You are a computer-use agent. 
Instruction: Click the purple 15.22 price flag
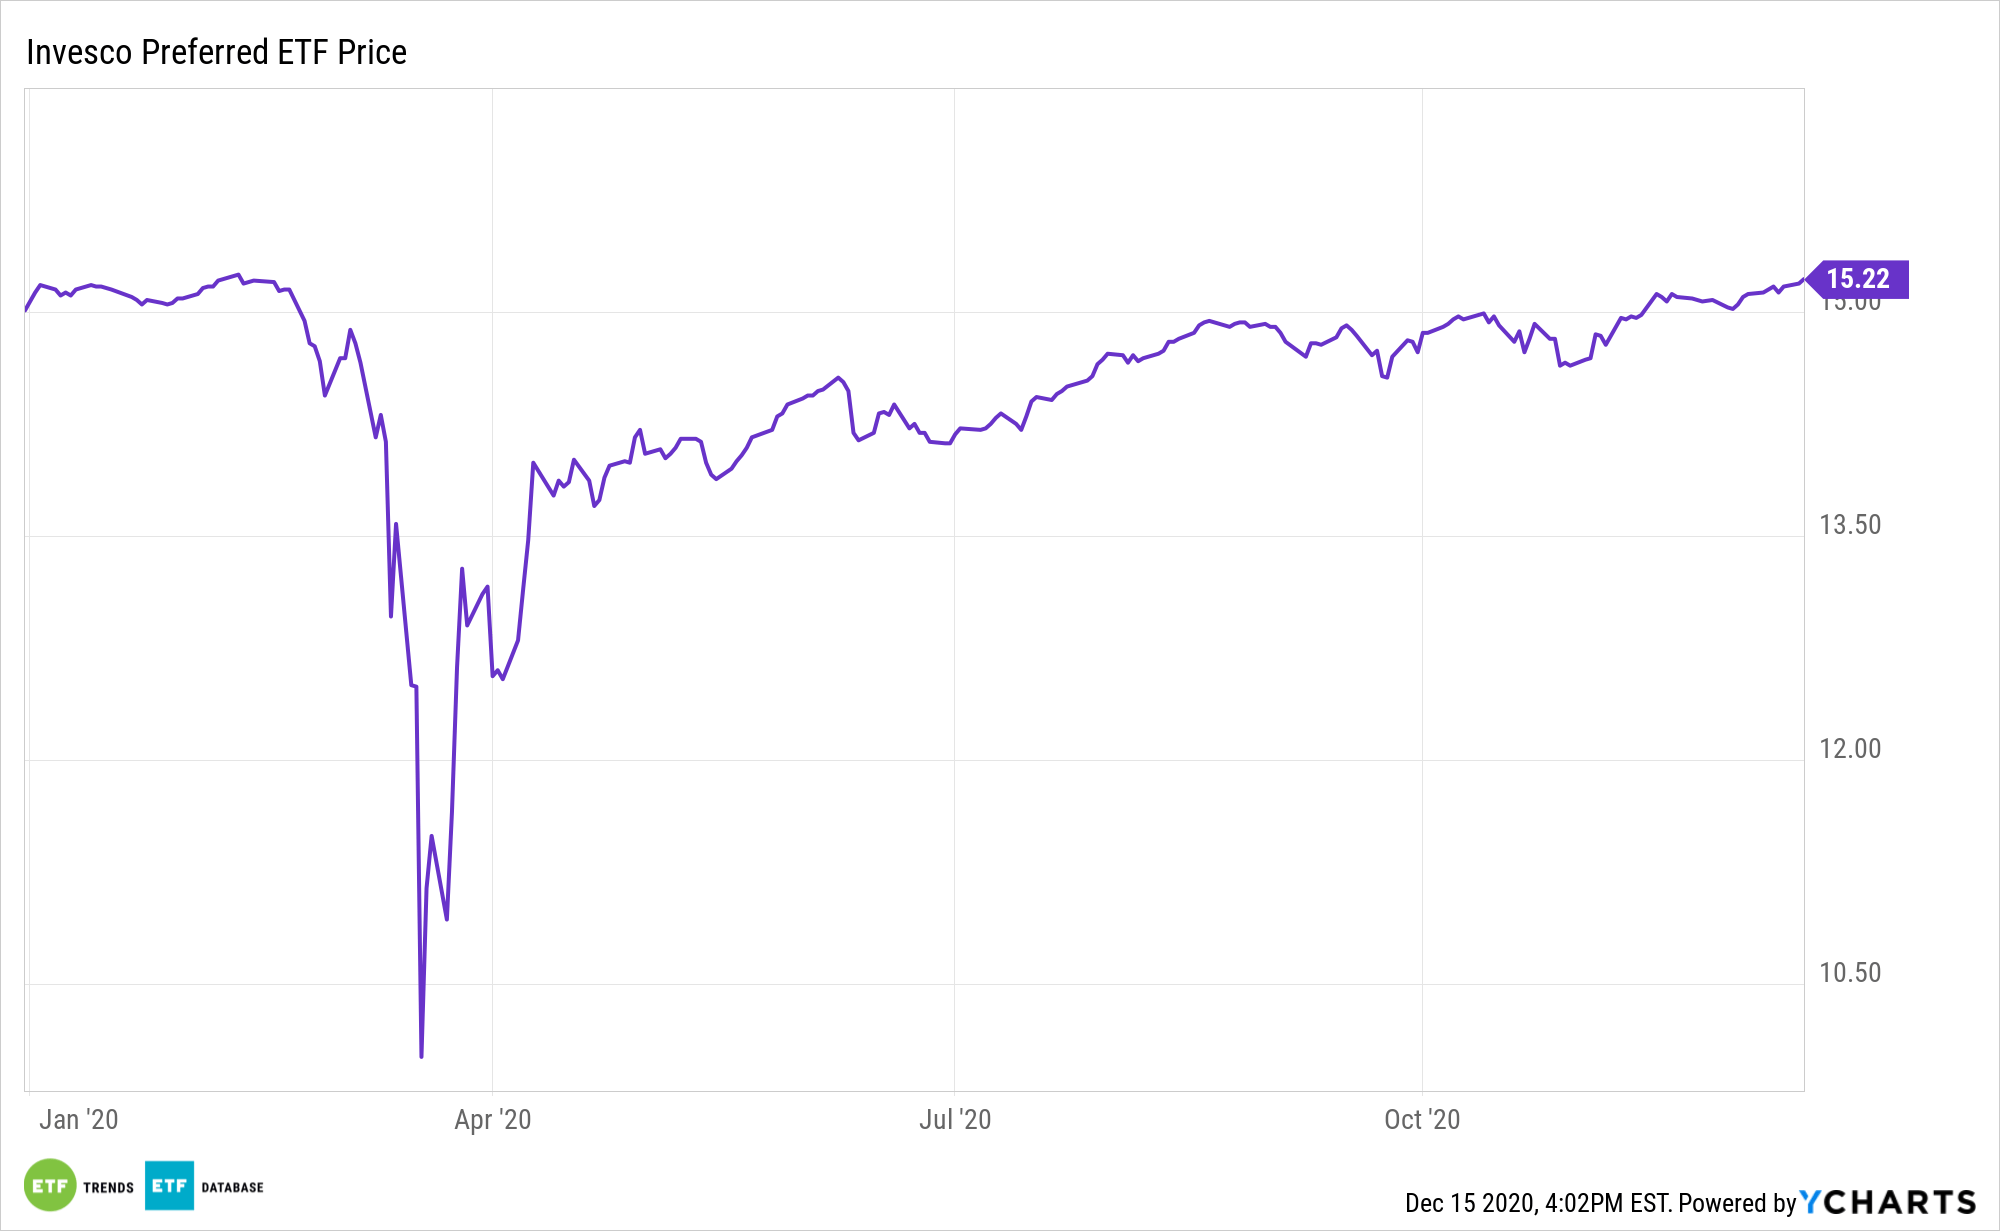tap(1859, 279)
